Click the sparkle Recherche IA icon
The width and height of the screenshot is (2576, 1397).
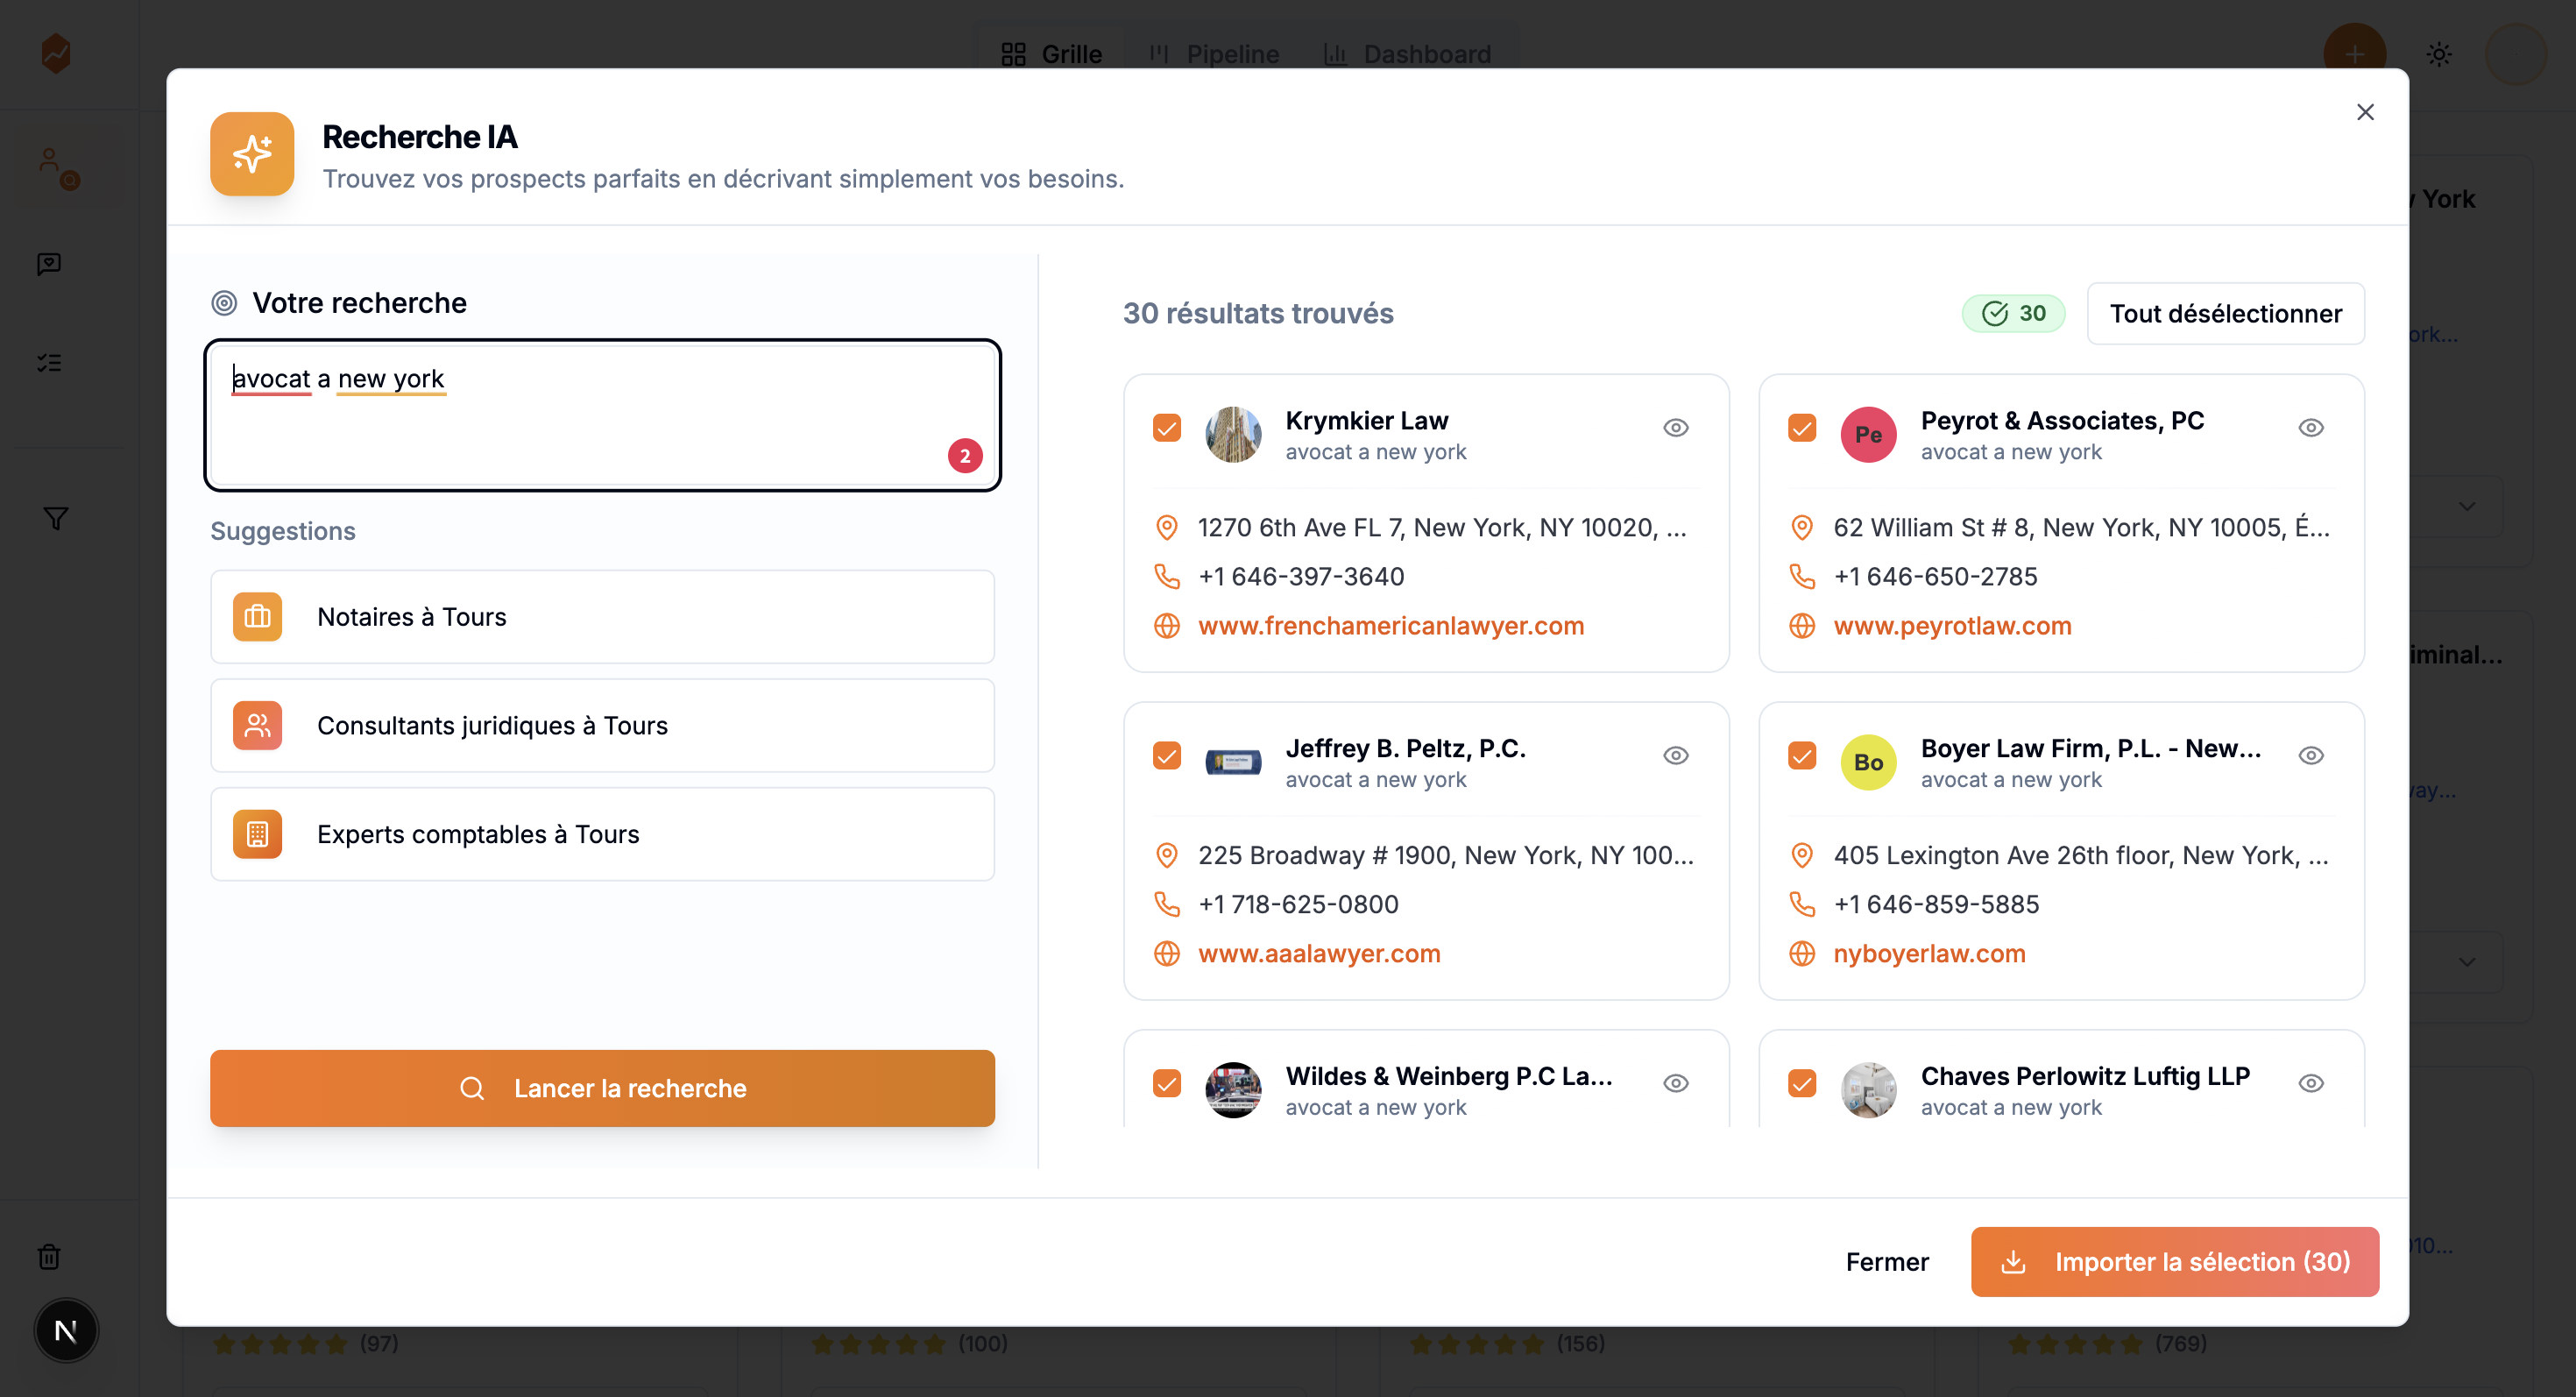pyautogui.click(x=252, y=154)
